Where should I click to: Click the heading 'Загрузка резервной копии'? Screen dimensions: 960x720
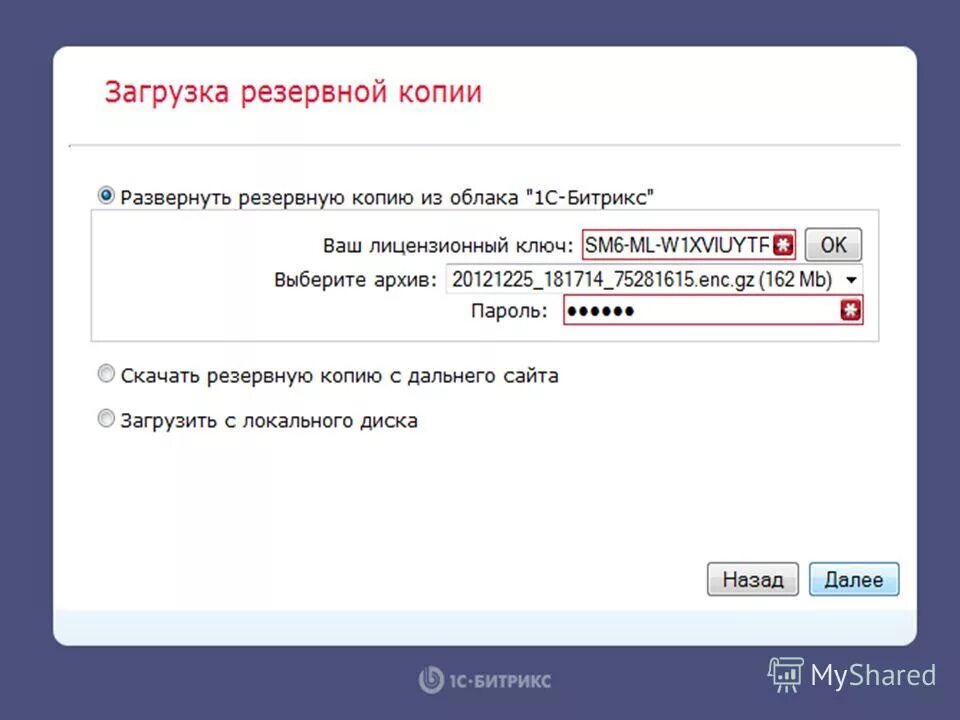point(293,92)
